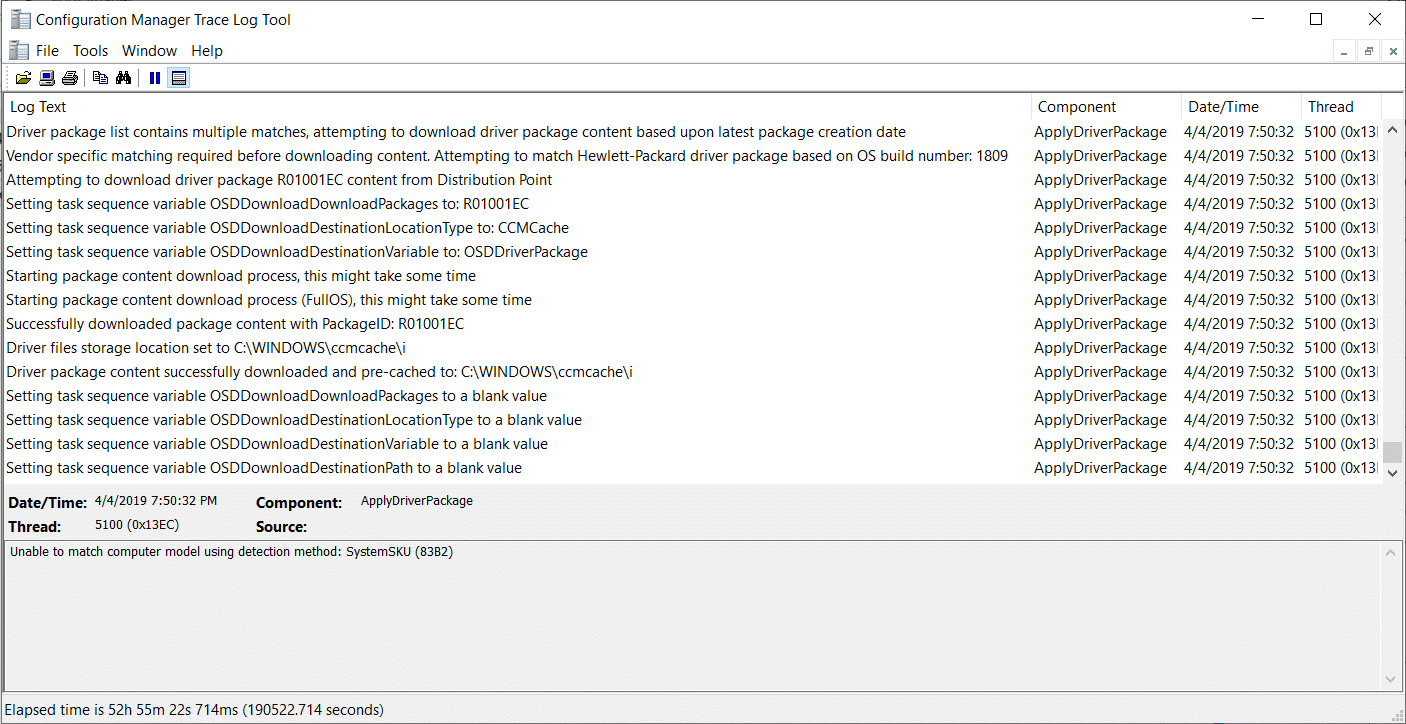Open a saved log file
Screen dimensions: 1406x724
pos(23,77)
